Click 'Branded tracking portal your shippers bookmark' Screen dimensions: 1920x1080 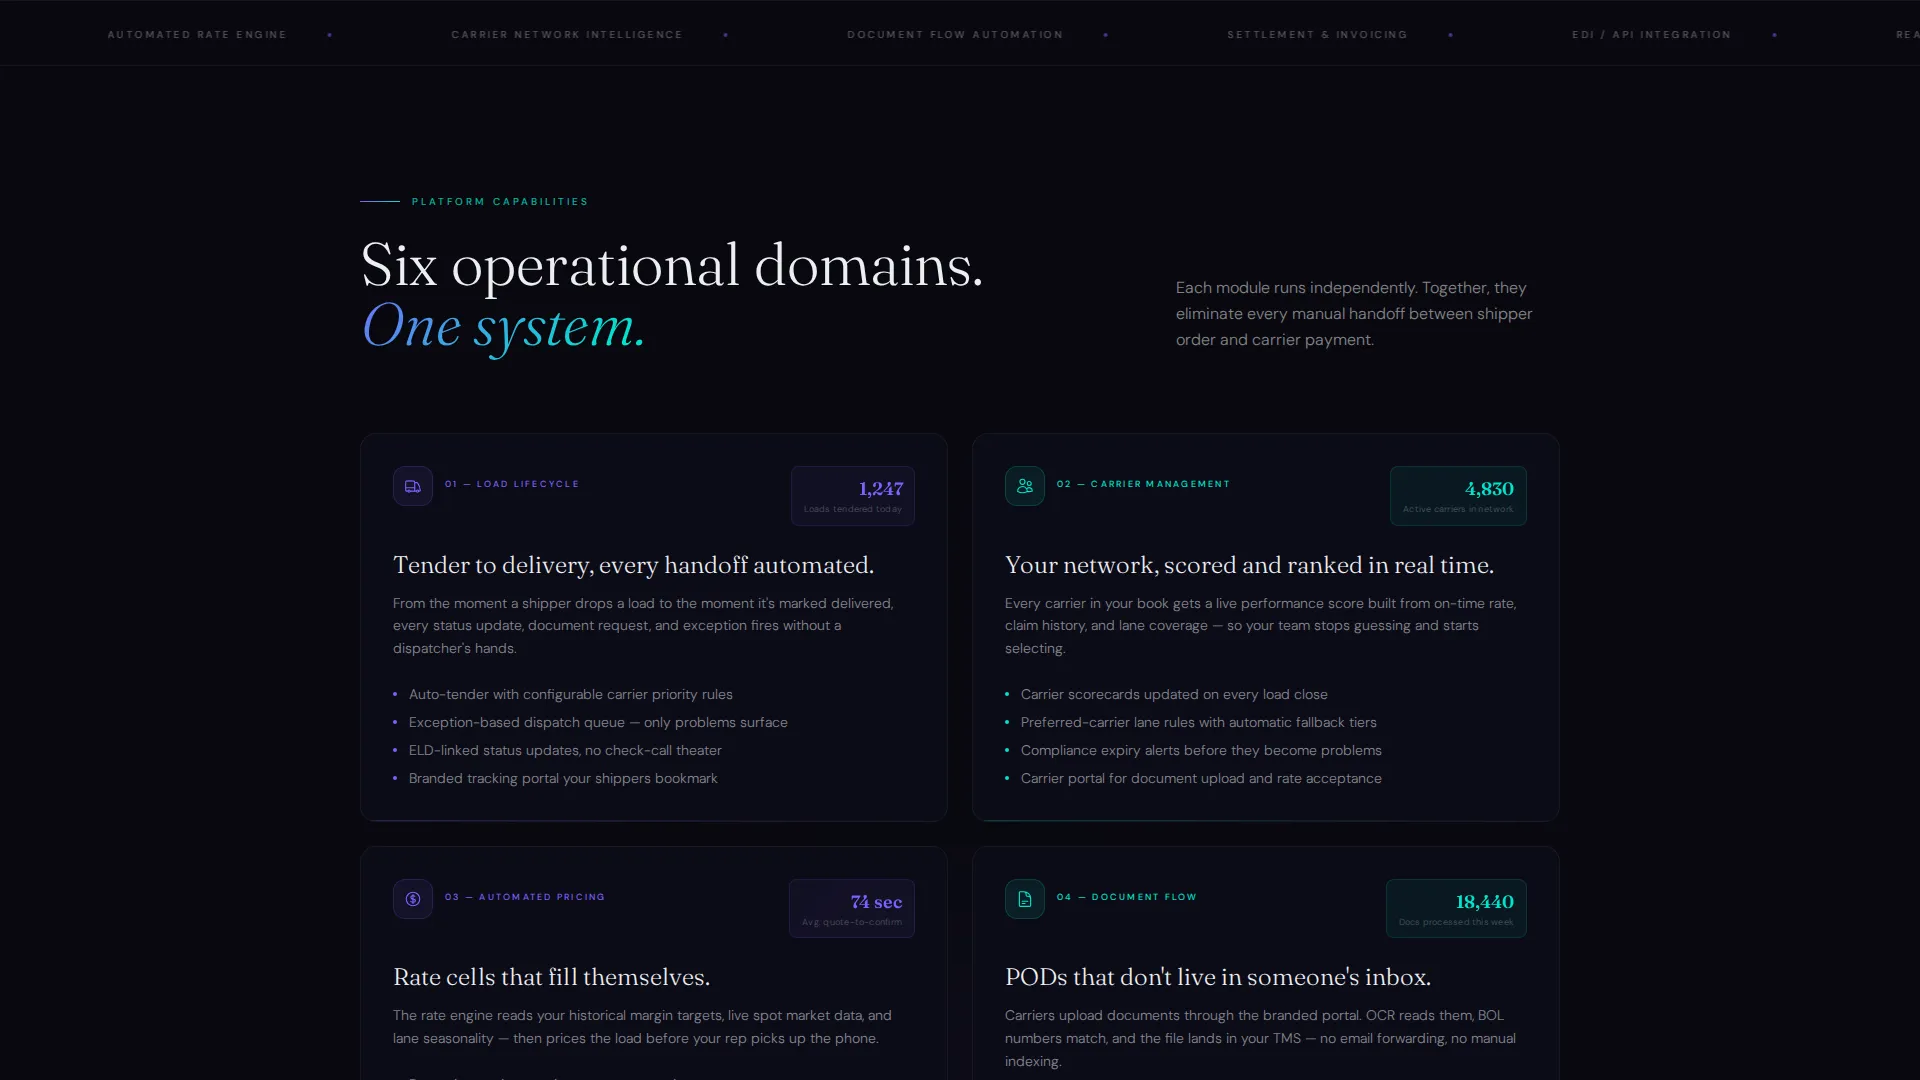(x=563, y=779)
